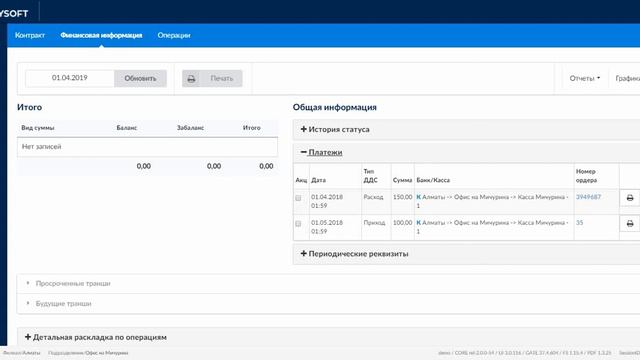Screen dimensions: 640x360
Task: Select the Финансовая информация tab
Action: point(101,36)
